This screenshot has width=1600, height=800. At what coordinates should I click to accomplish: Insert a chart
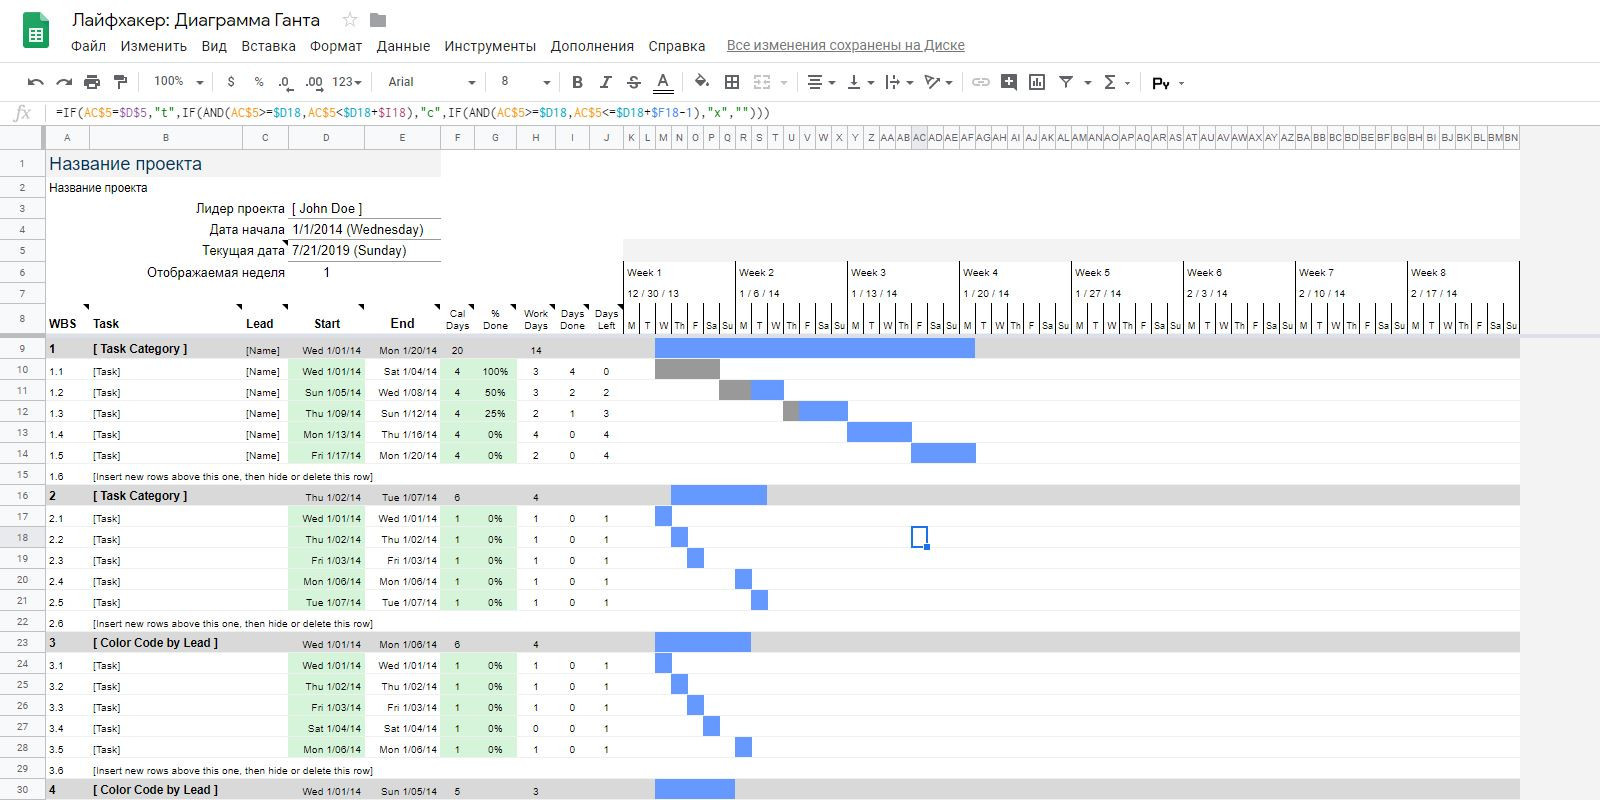click(x=1037, y=82)
